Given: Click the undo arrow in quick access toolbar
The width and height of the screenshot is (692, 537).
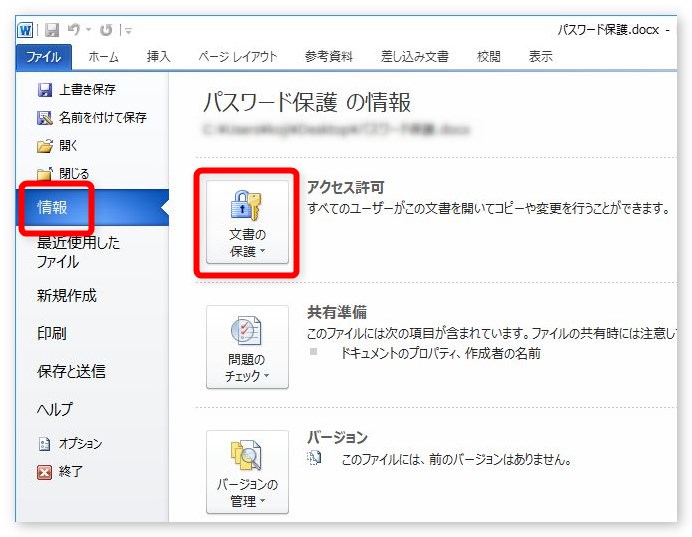Looking at the screenshot, I should point(74,30).
